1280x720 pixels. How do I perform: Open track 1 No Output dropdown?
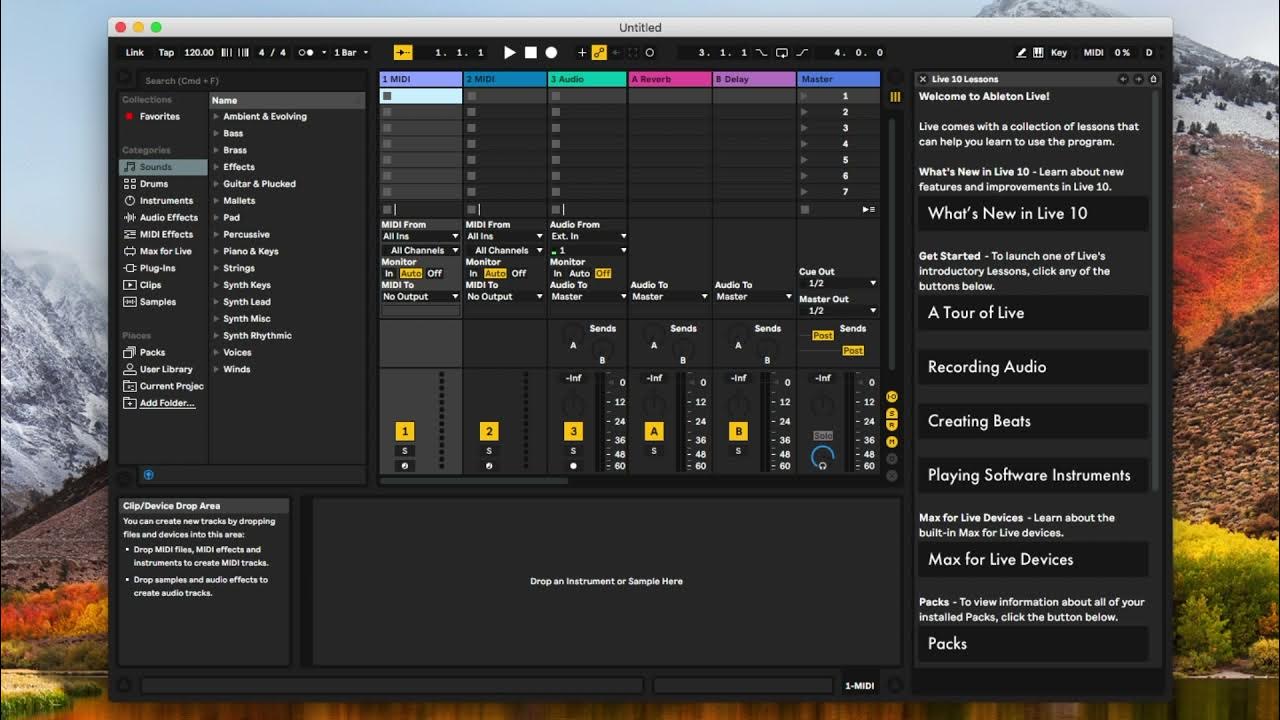point(421,297)
